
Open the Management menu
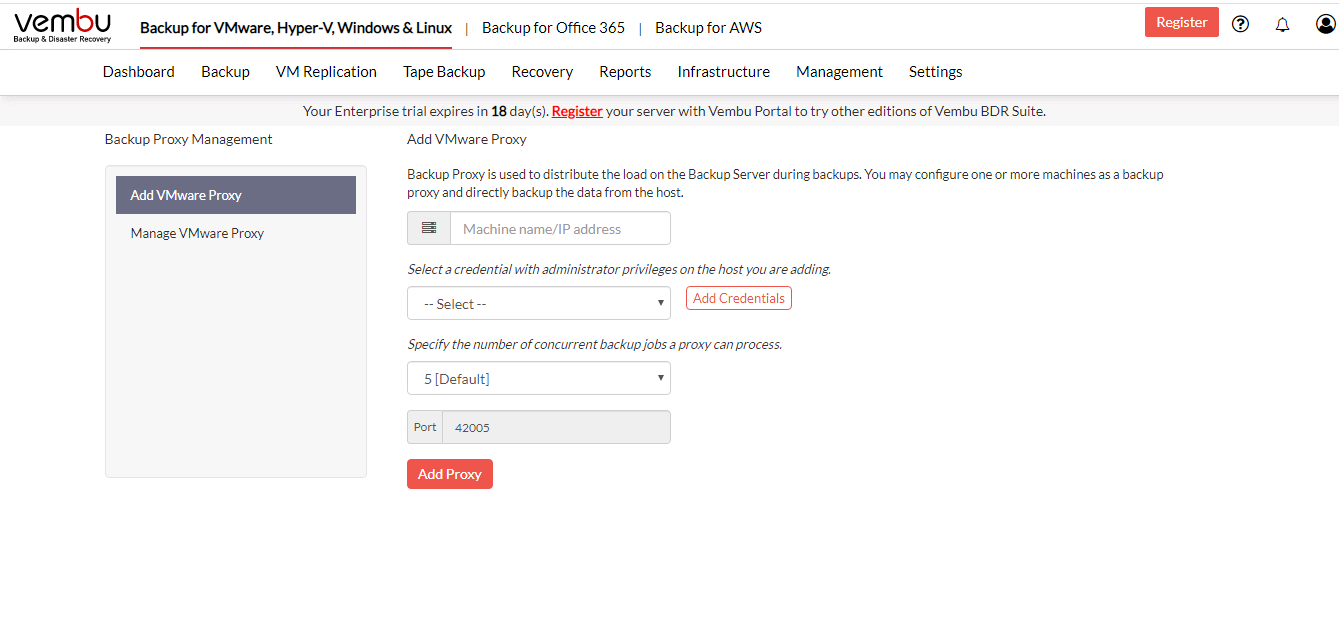839,72
